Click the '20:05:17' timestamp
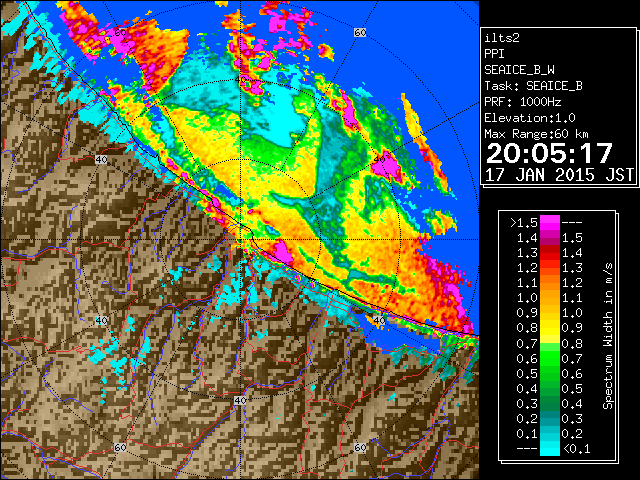 549,153
